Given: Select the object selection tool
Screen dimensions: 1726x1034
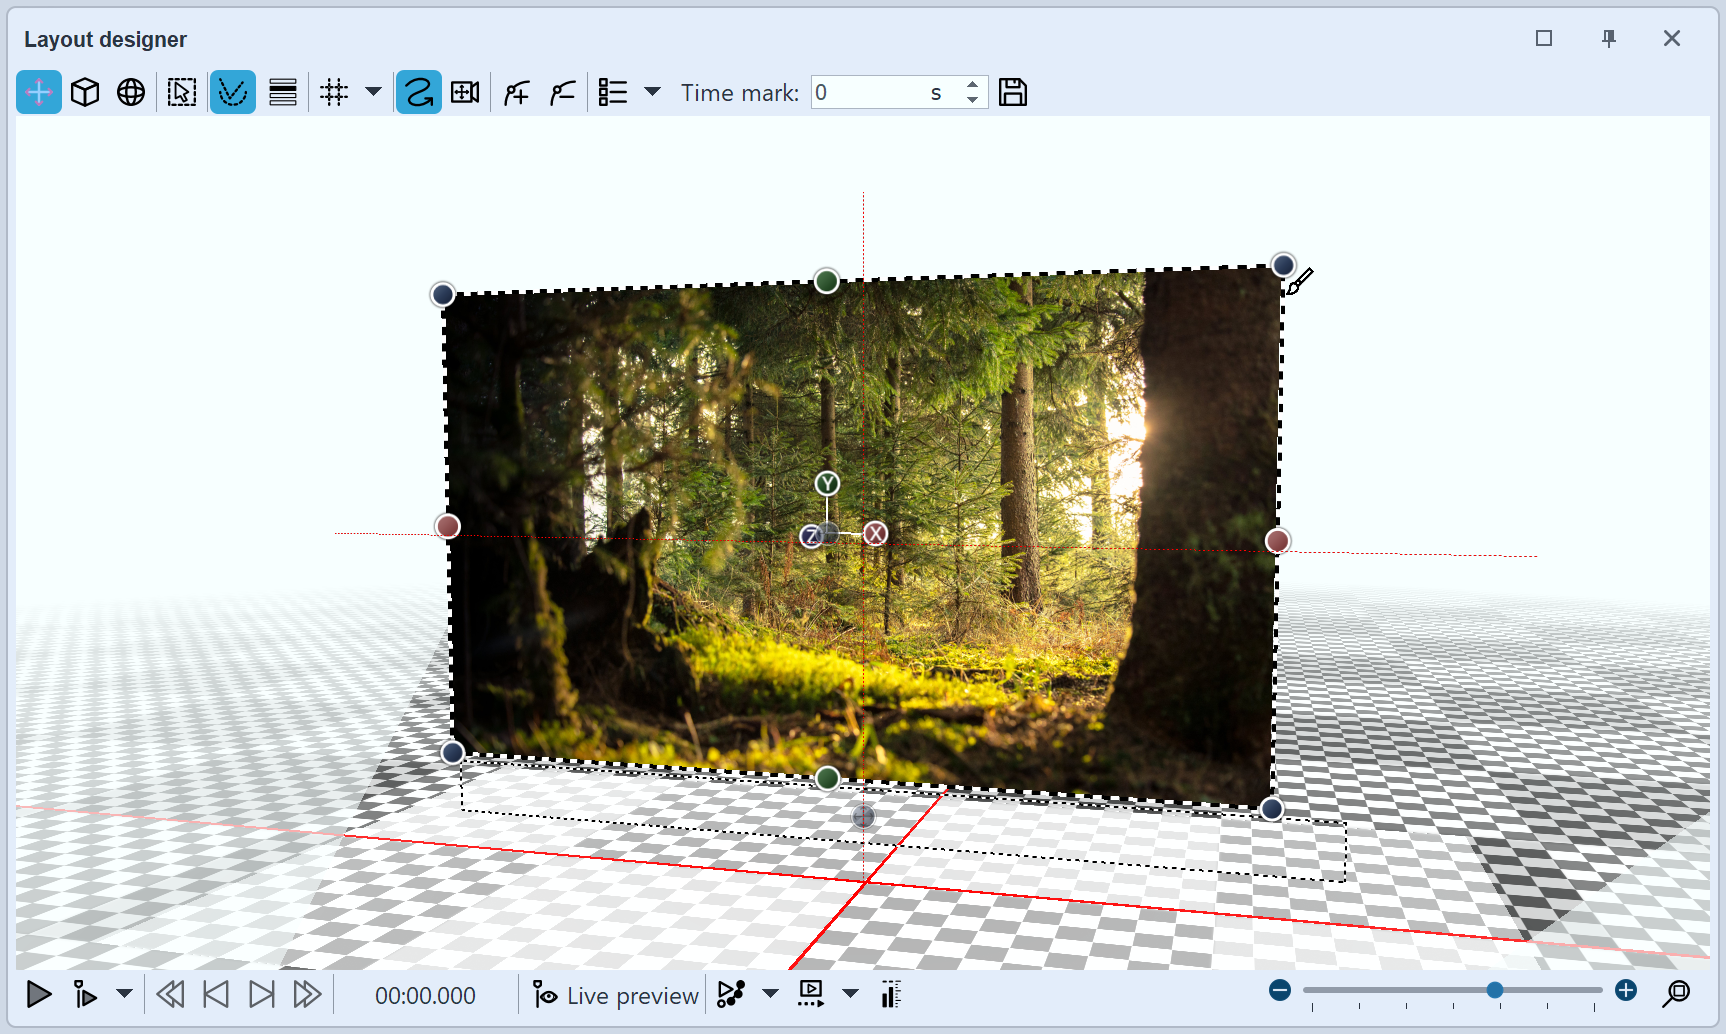Looking at the screenshot, I should (x=181, y=91).
